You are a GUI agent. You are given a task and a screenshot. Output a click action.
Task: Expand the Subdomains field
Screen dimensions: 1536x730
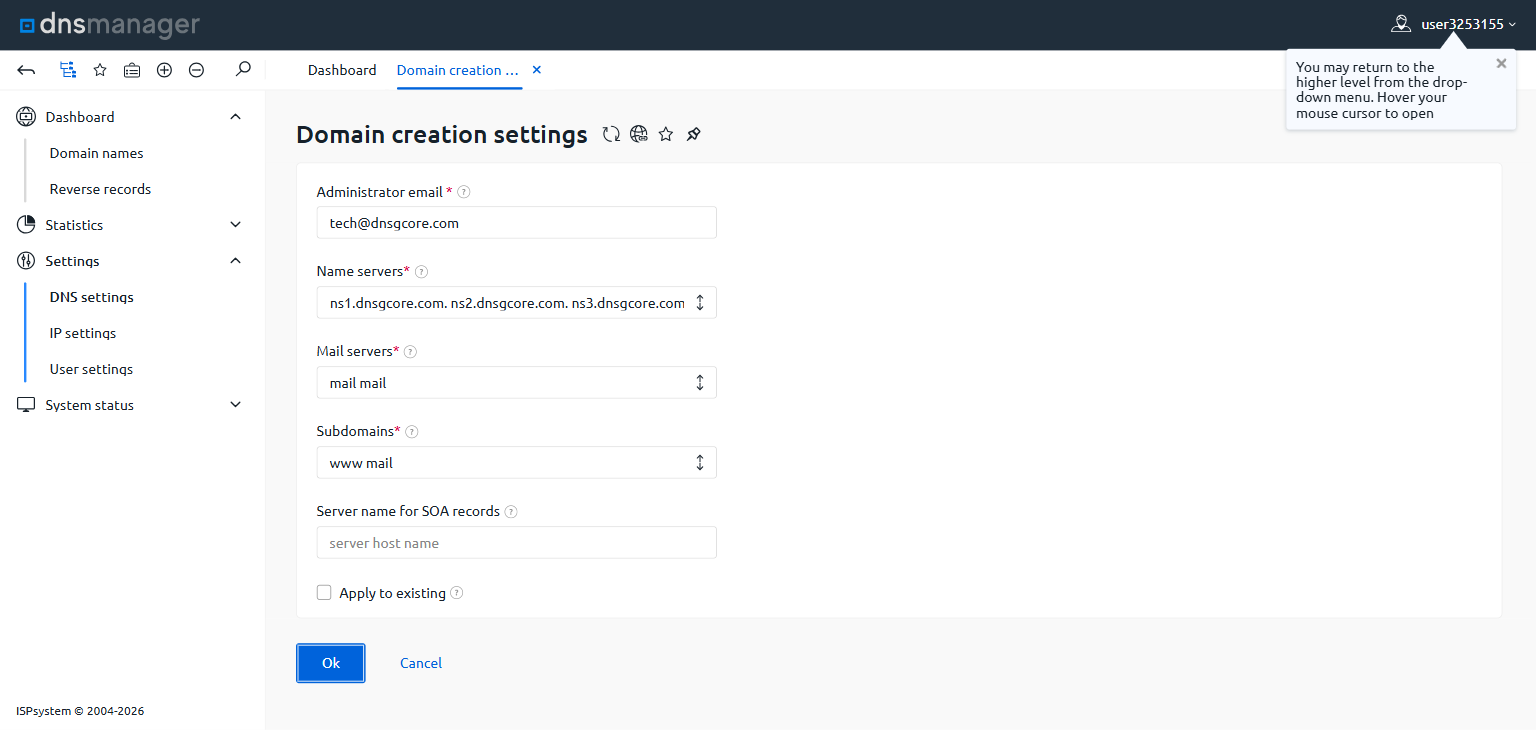[x=700, y=463]
